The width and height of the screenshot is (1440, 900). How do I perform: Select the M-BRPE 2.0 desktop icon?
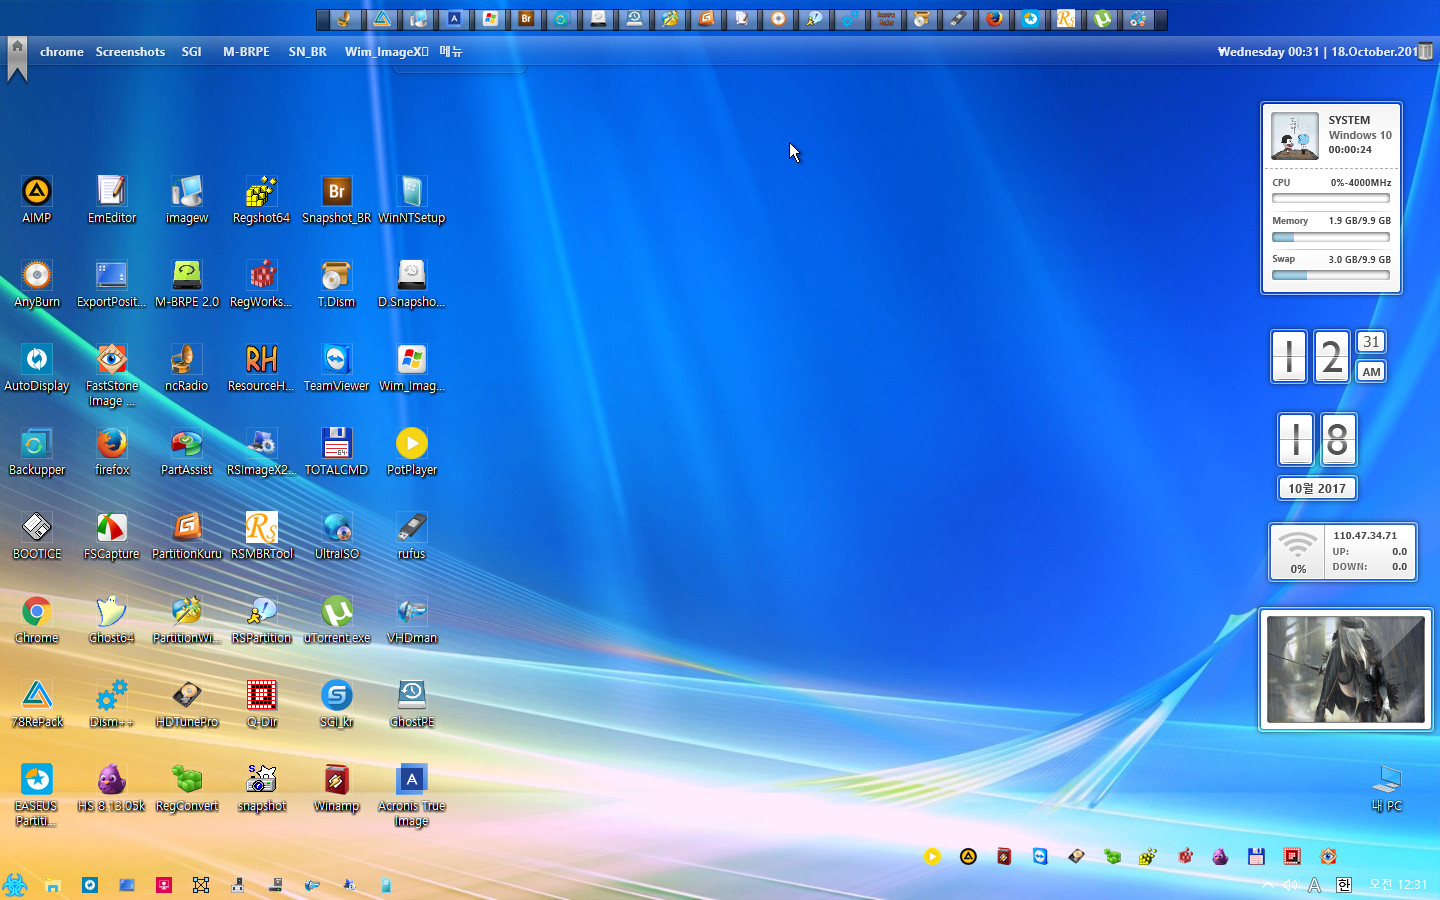click(x=187, y=283)
